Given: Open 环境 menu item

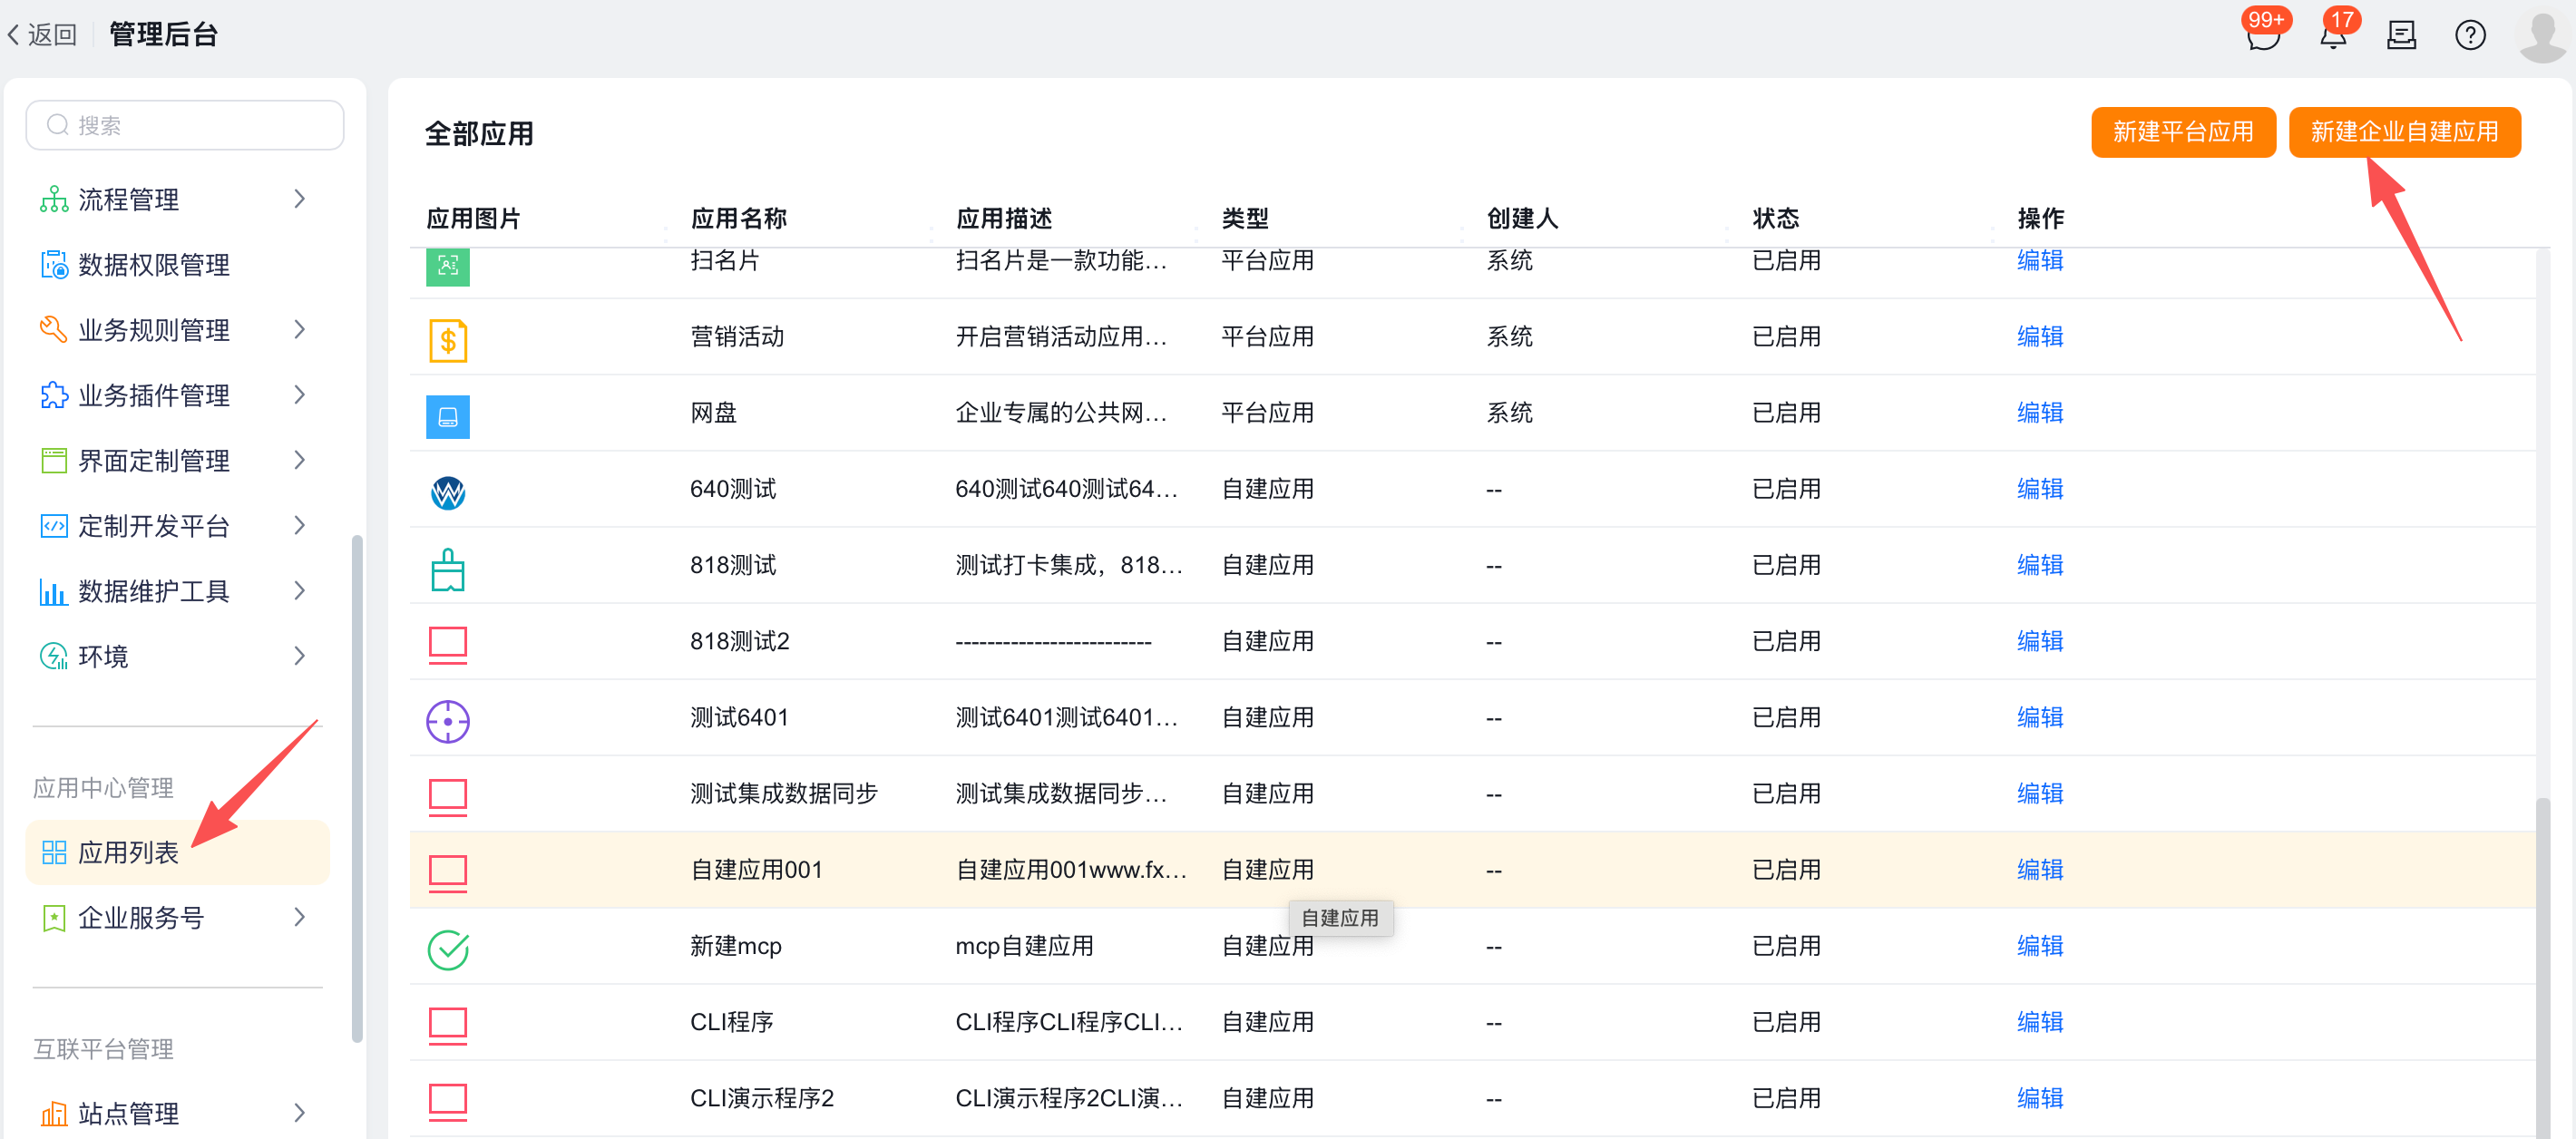Looking at the screenshot, I should point(177,656).
